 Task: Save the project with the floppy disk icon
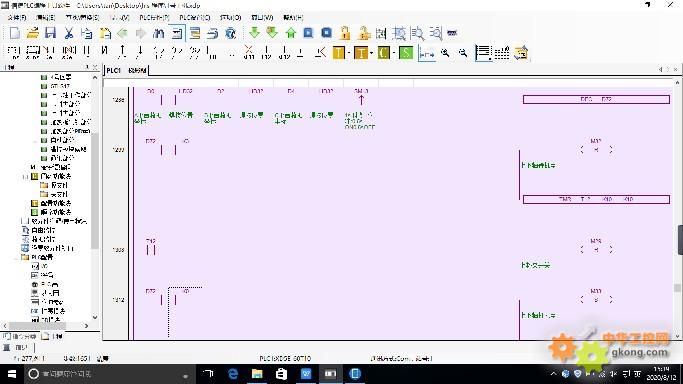pos(51,33)
